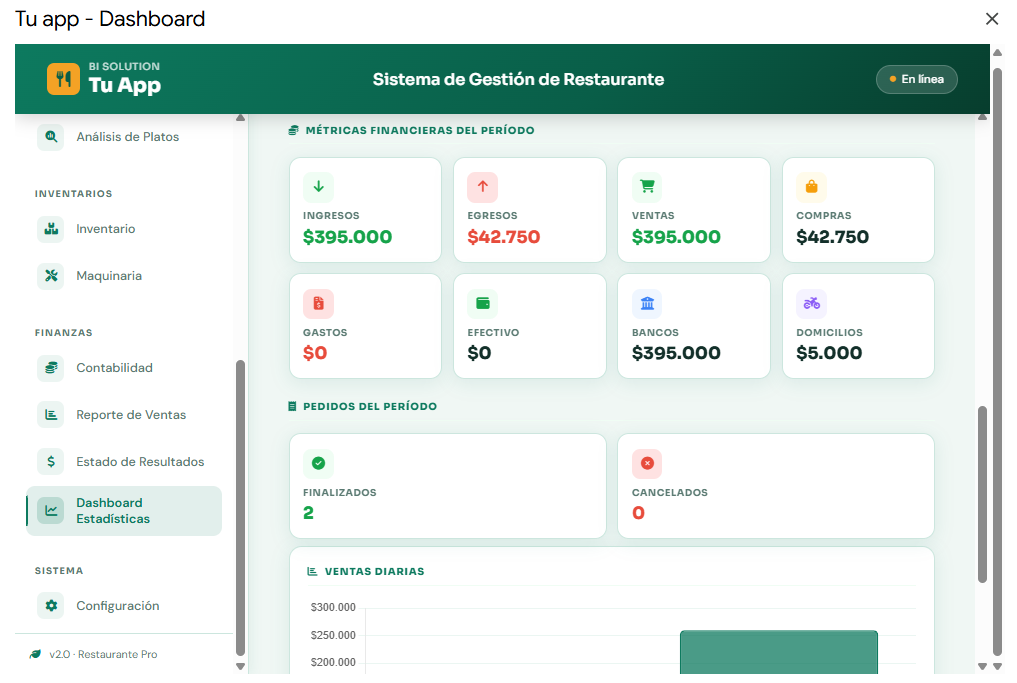The height and width of the screenshot is (683, 1017).
Task: Click the green down-arrow Ingresos icon
Action: click(318, 187)
